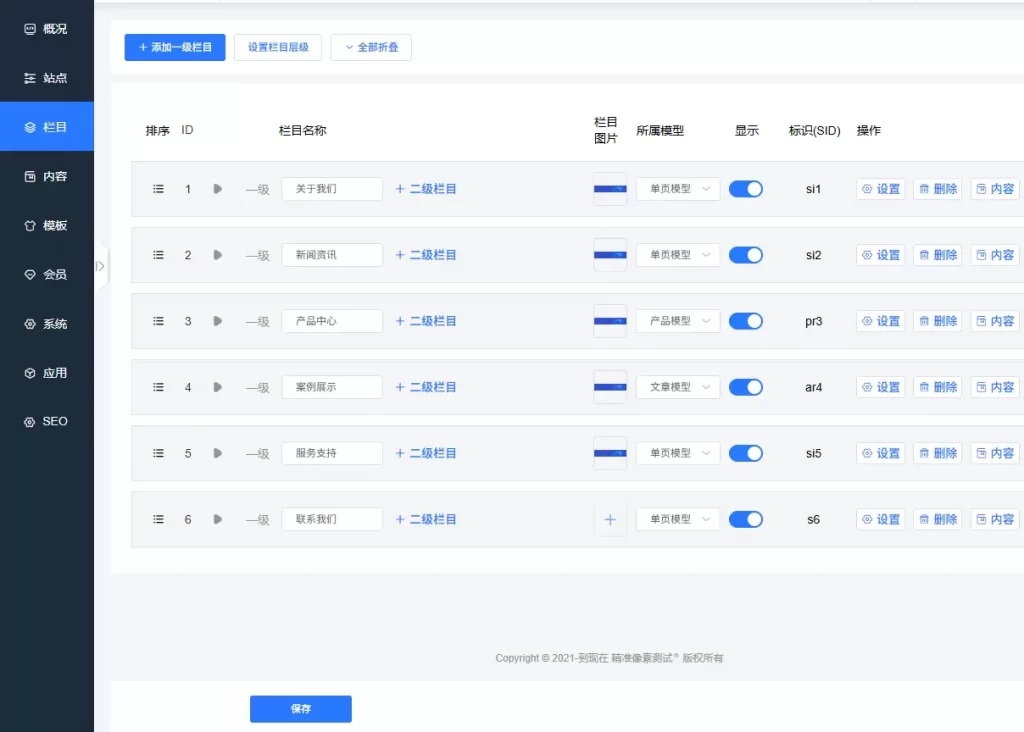
Task: Upload image with plus icon for 联系我们
Action: [x=610, y=520]
